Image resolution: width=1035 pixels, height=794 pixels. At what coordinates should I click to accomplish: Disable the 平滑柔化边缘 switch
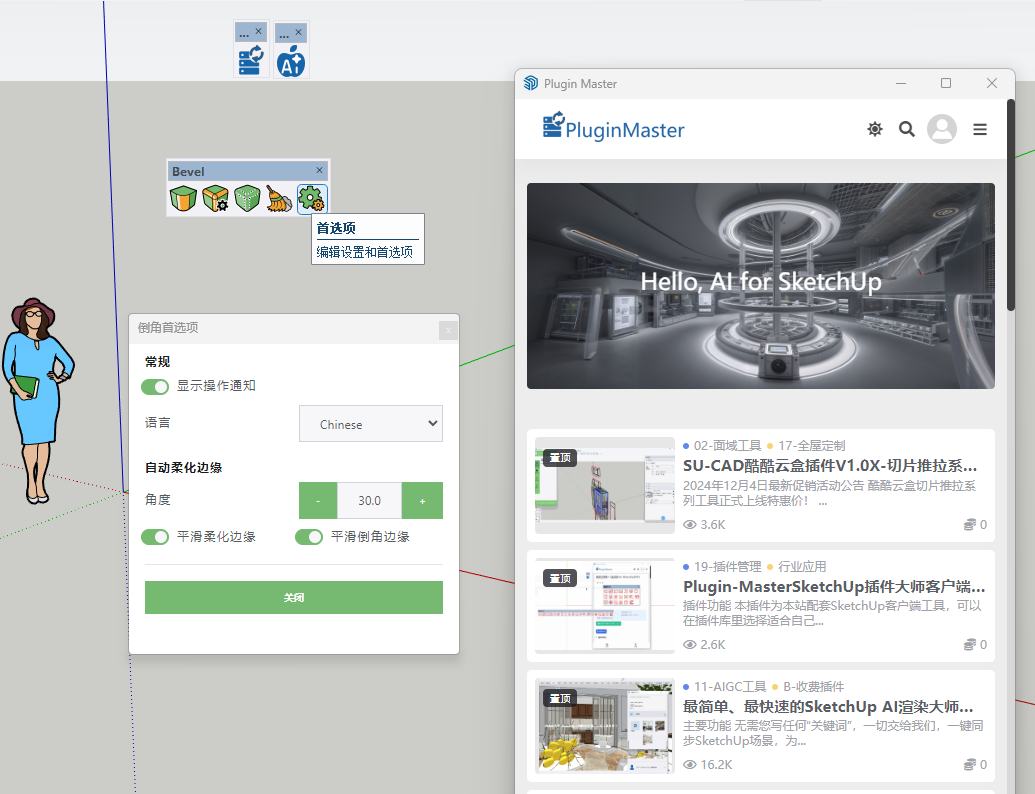tap(155, 537)
